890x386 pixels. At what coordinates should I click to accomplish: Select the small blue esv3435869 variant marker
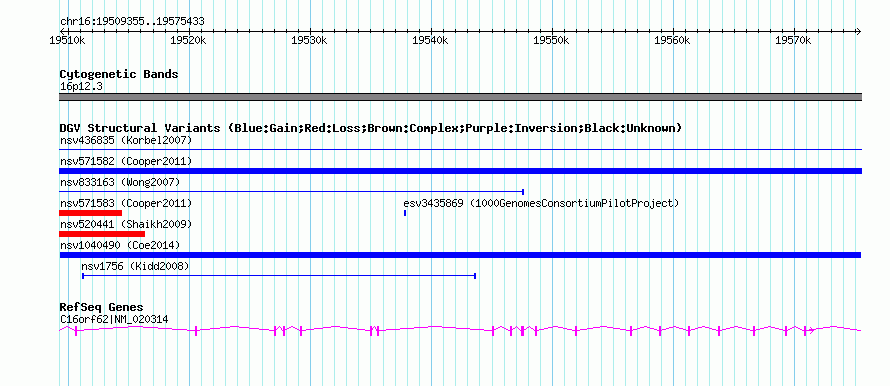pyautogui.click(x=405, y=213)
